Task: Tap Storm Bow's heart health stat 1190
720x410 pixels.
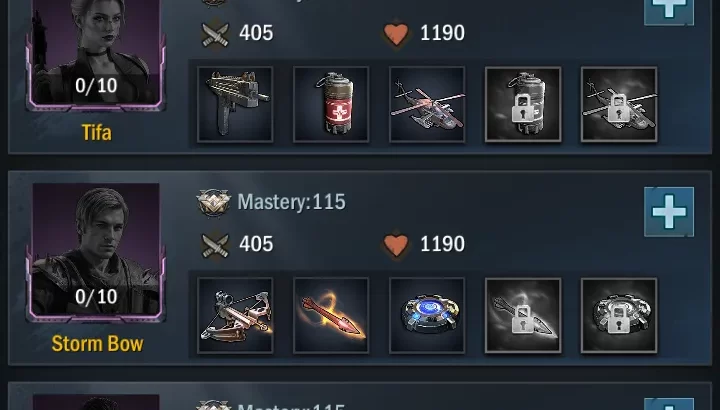Action: (x=423, y=244)
